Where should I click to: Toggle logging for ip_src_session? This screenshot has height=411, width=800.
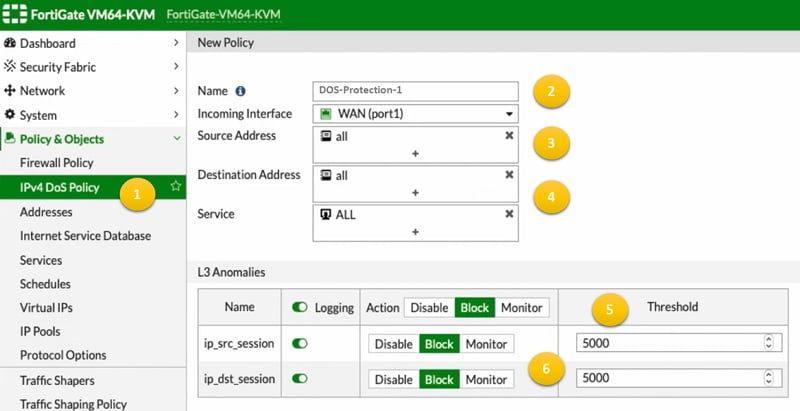click(x=299, y=343)
